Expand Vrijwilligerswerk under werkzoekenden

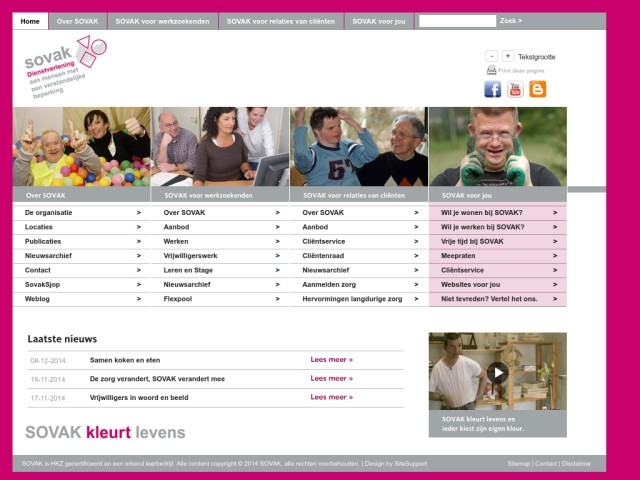(220, 256)
